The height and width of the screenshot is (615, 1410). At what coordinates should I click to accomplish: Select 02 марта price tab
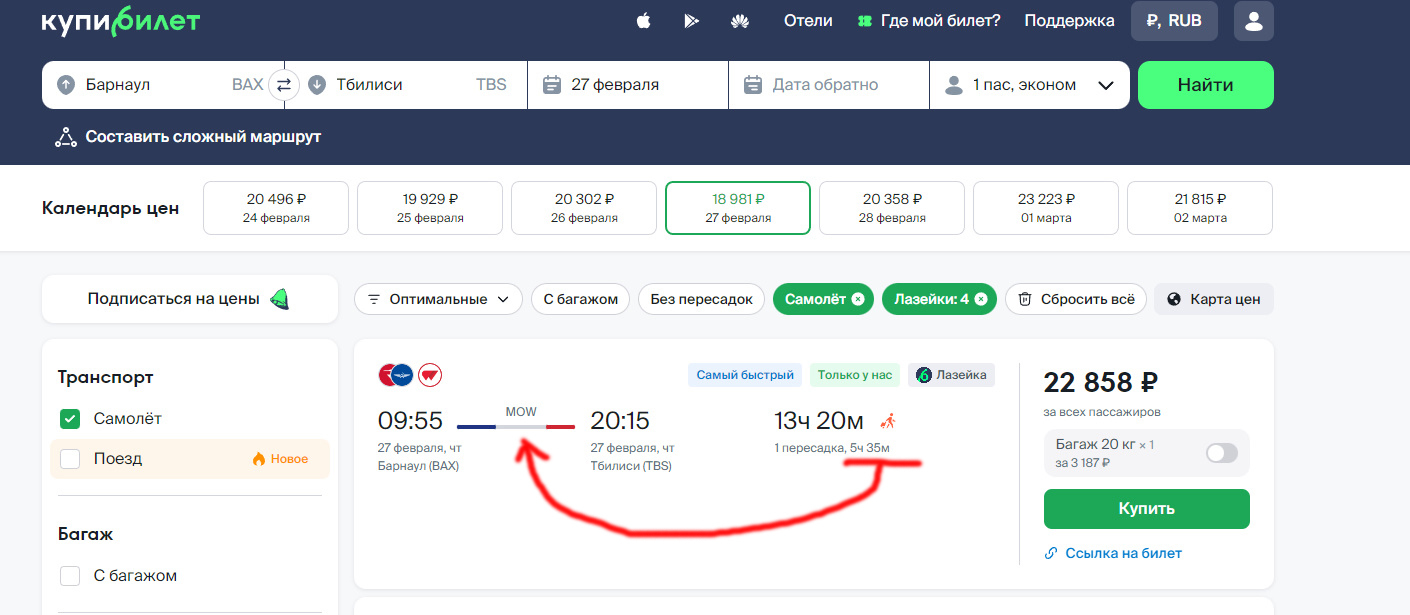pos(1200,208)
